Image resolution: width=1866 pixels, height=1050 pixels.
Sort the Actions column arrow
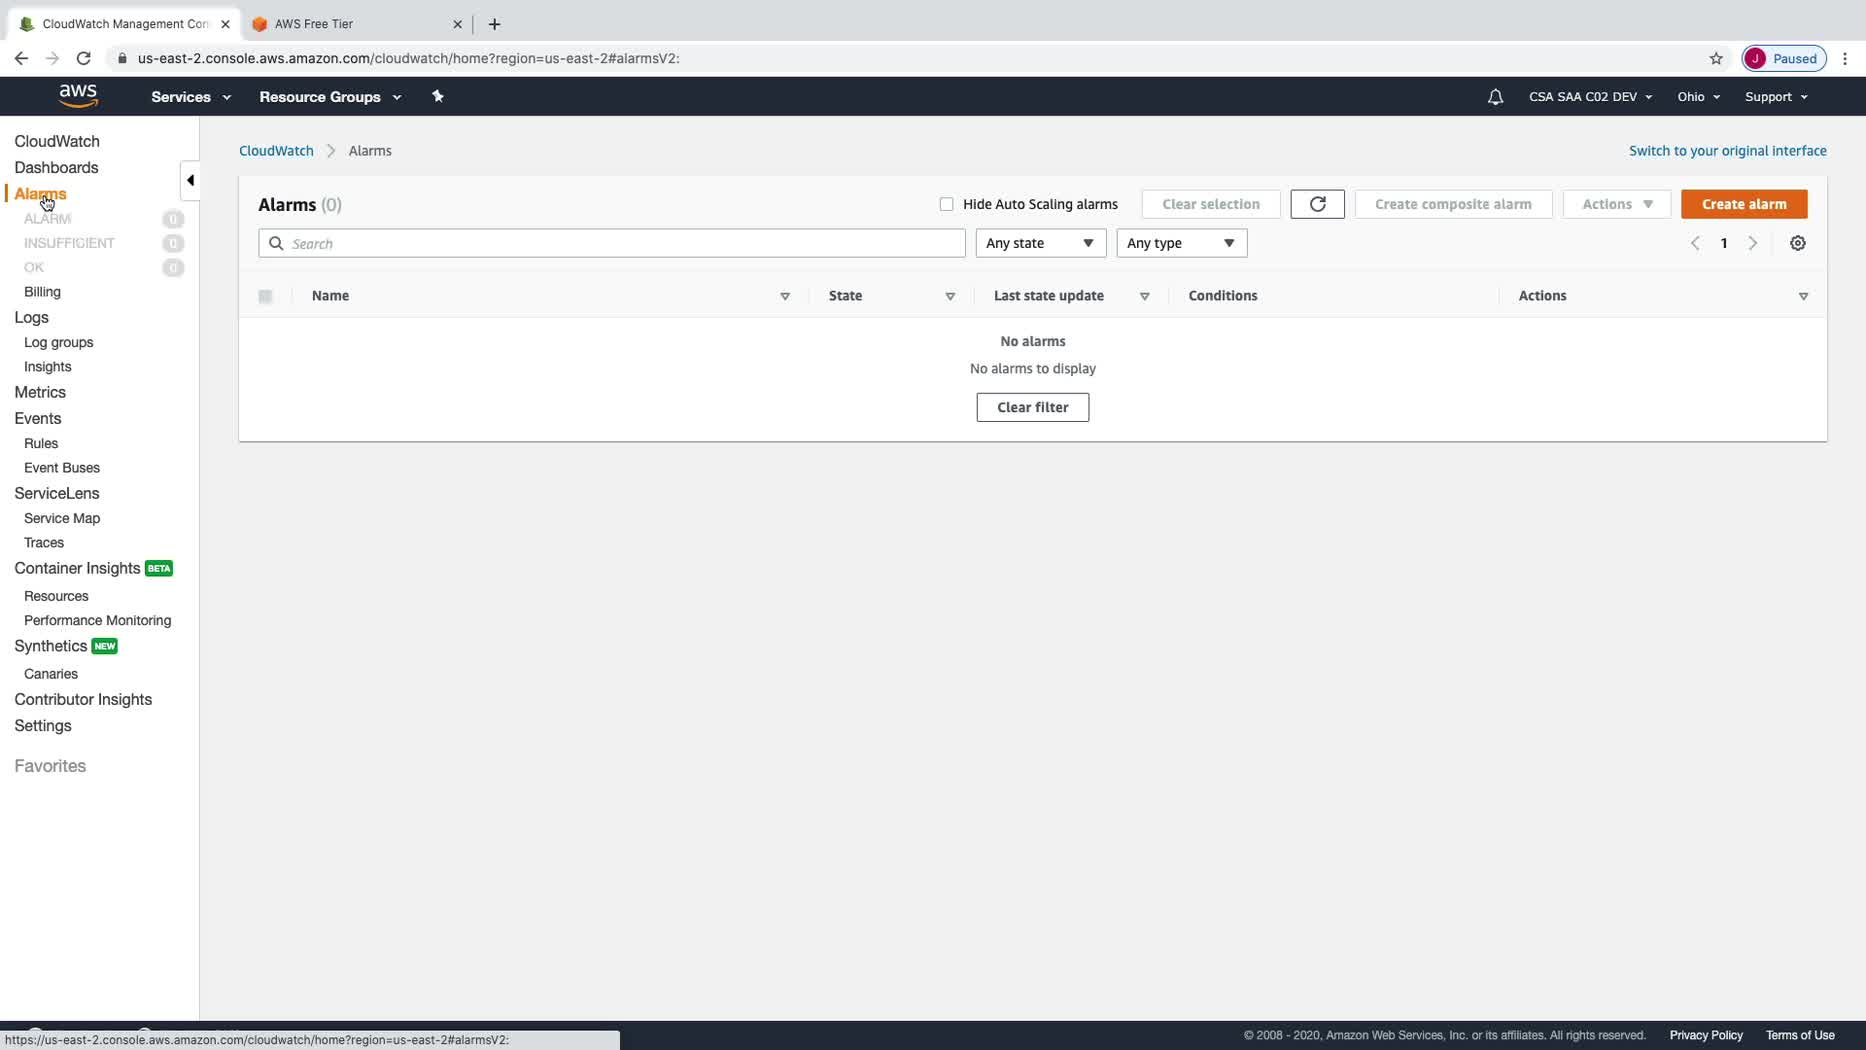pyautogui.click(x=1803, y=296)
